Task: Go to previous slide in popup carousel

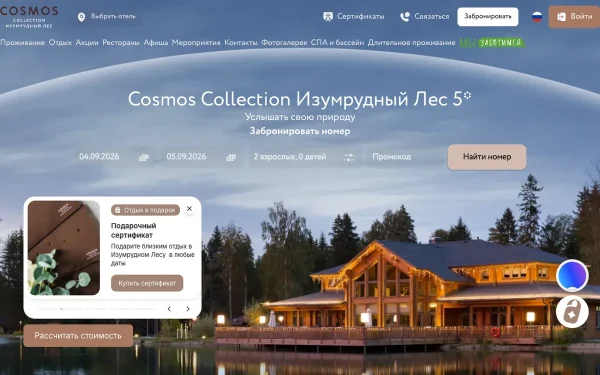Action: (x=169, y=309)
